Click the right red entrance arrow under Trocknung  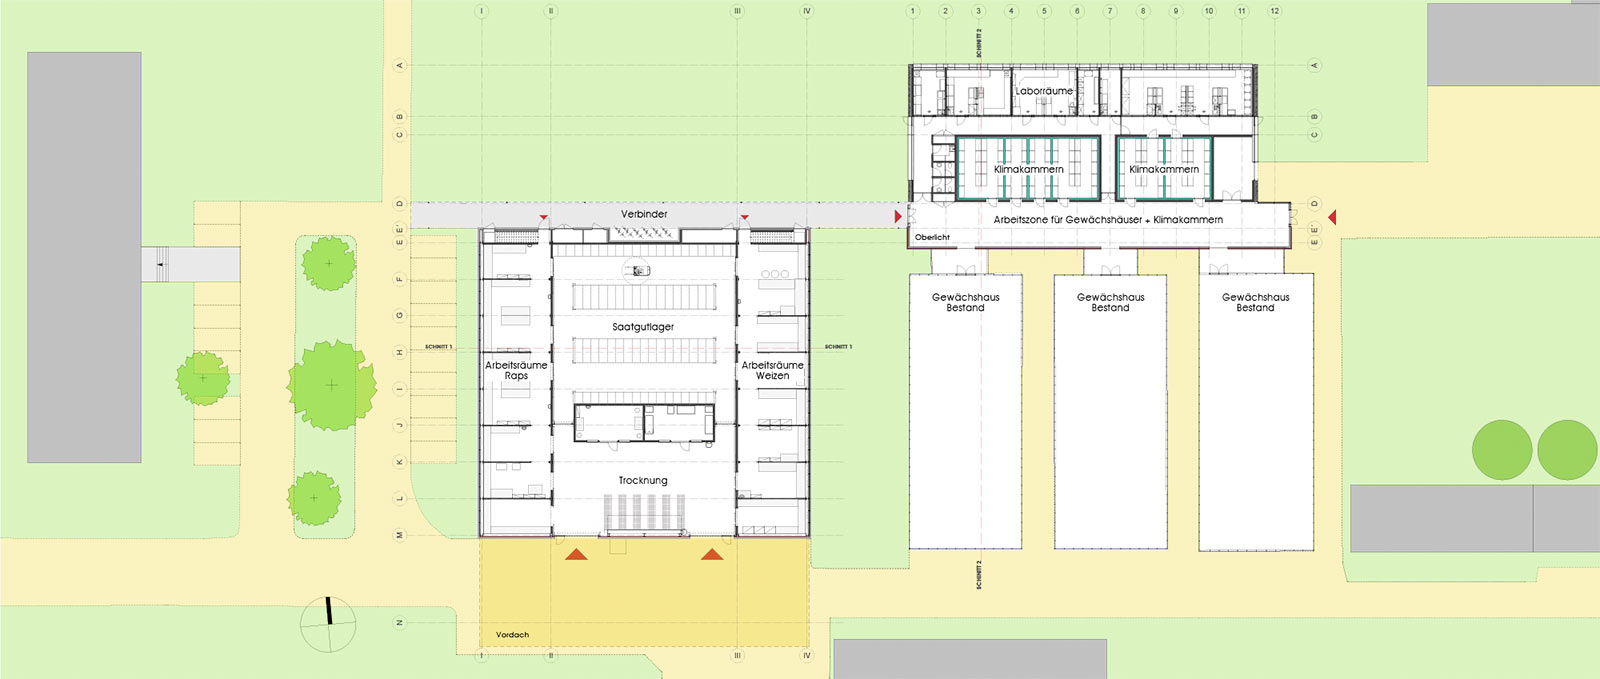tap(712, 554)
